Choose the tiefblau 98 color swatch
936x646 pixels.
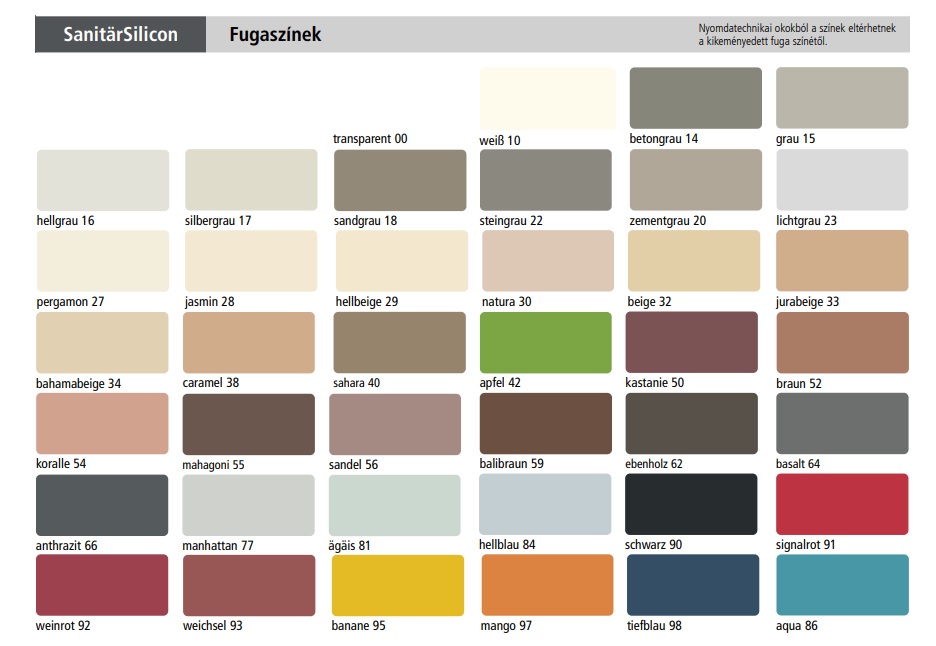[x=693, y=585]
